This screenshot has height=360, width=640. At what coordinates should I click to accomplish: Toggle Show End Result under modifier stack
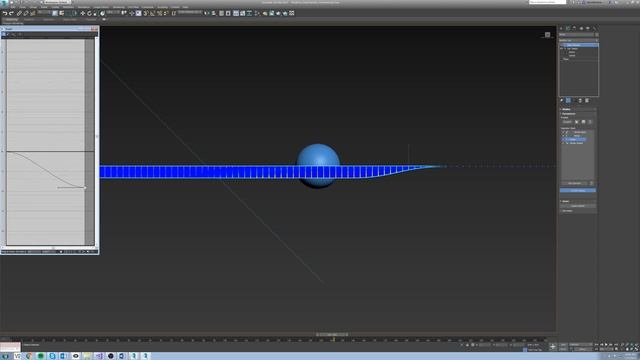[x=568, y=100]
